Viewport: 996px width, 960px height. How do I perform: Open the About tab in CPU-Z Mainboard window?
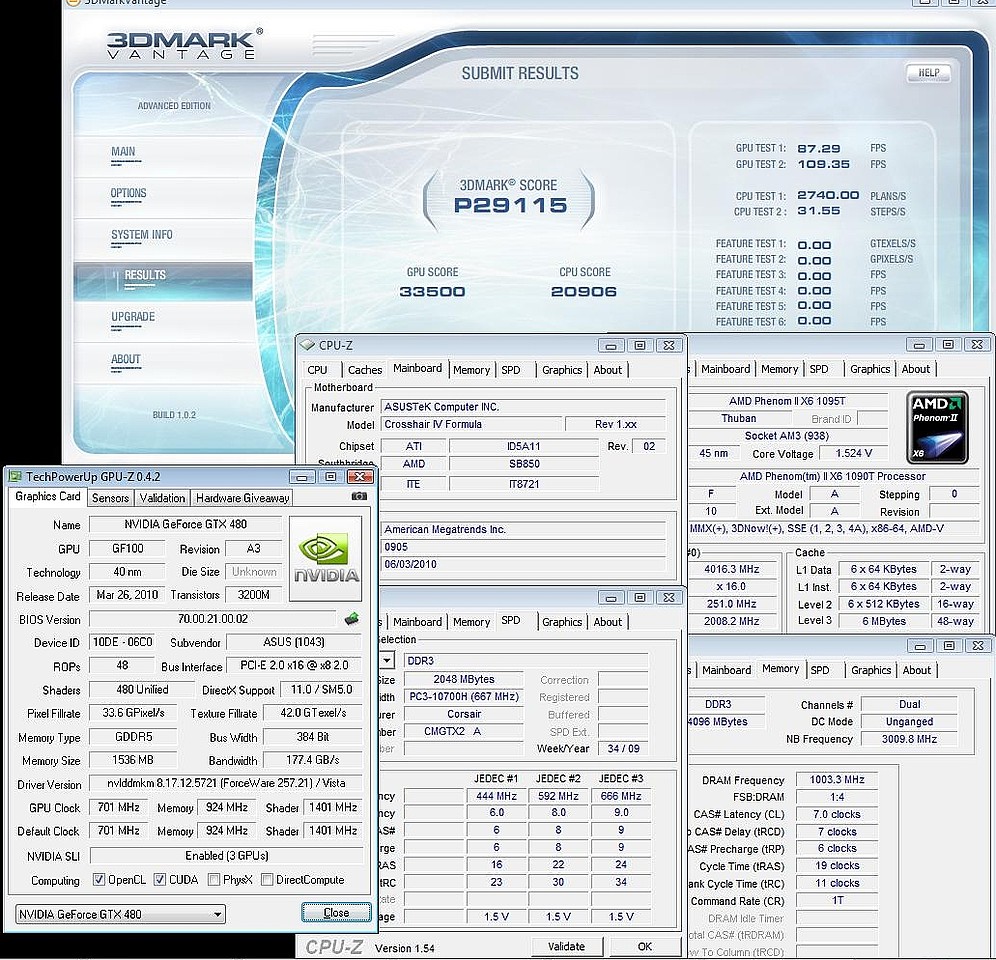(608, 370)
